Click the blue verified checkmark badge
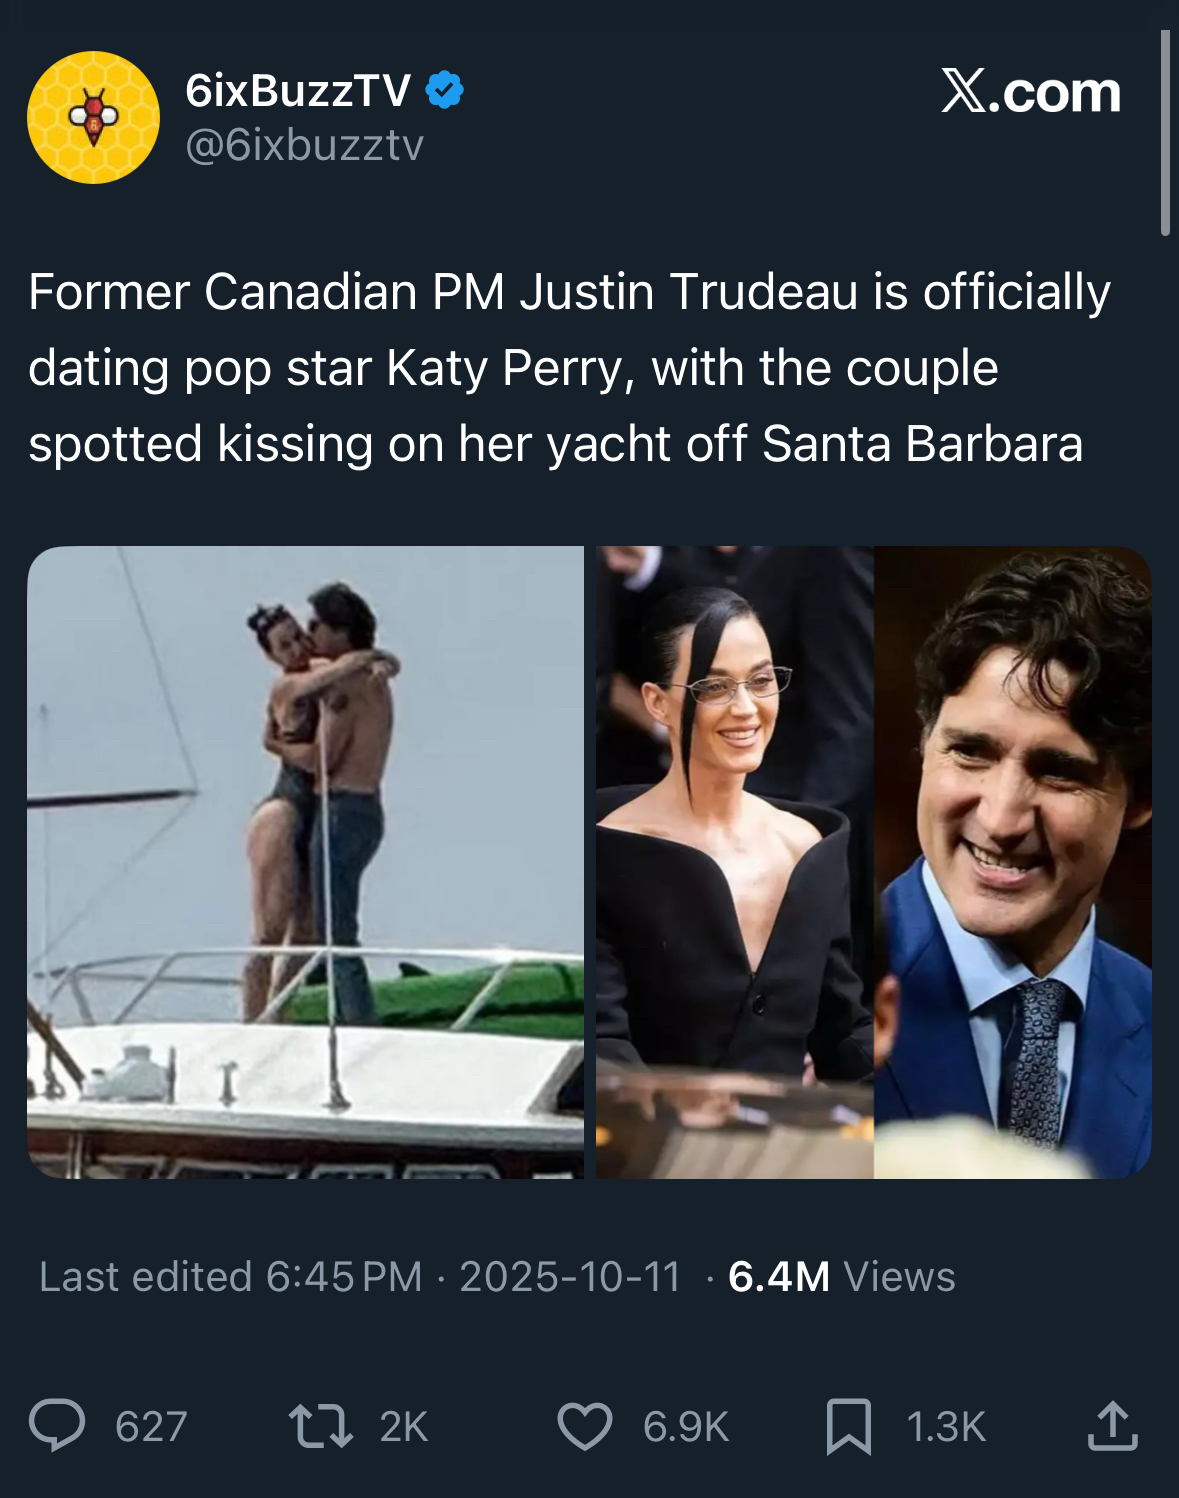Screen dimensions: 1179x1498 pos(444,91)
